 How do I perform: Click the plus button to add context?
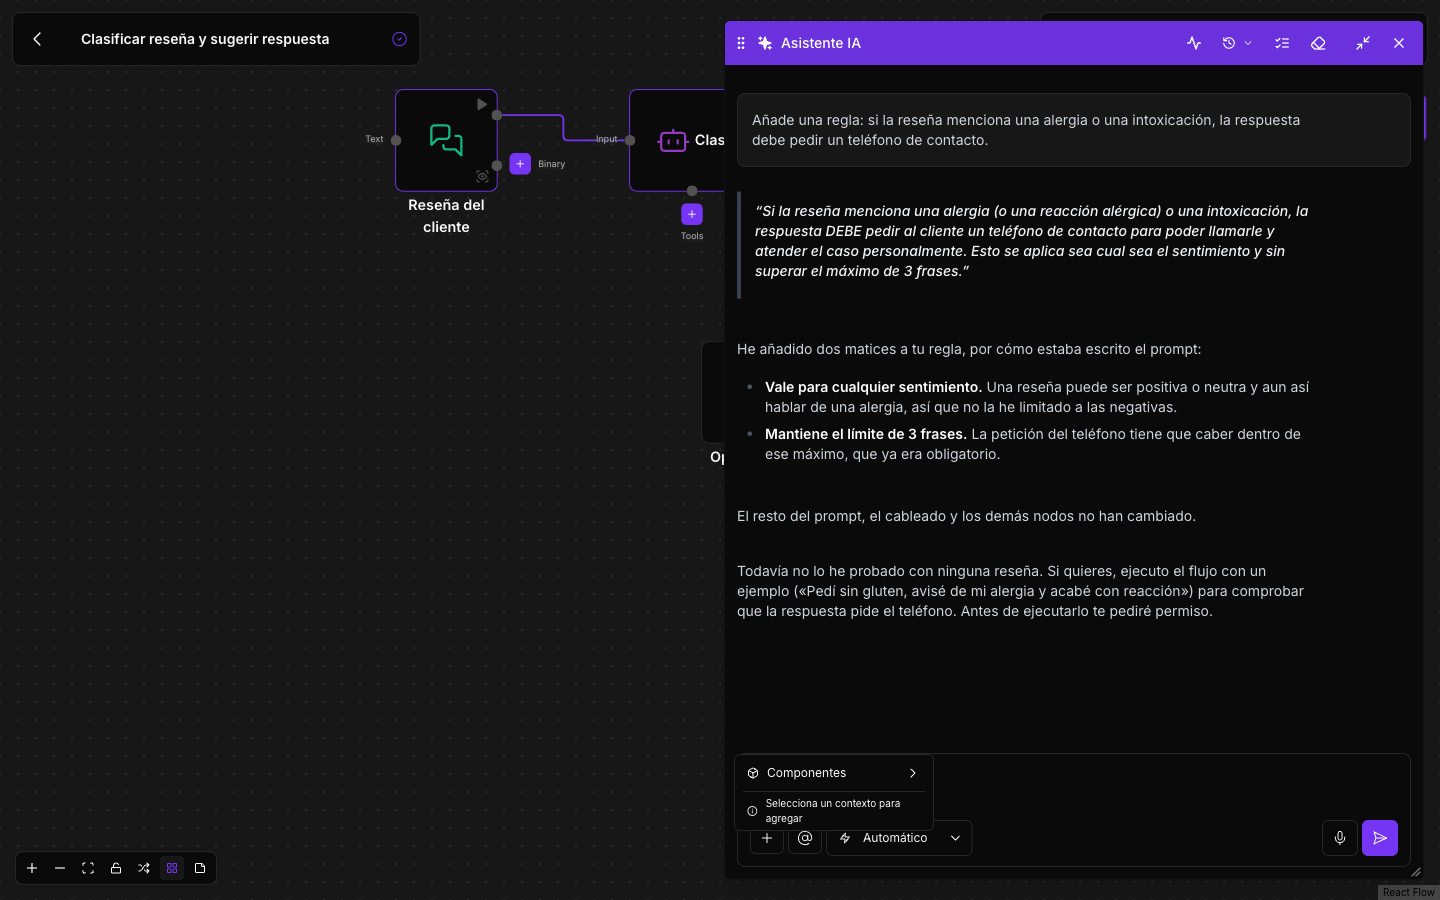[767, 838]
